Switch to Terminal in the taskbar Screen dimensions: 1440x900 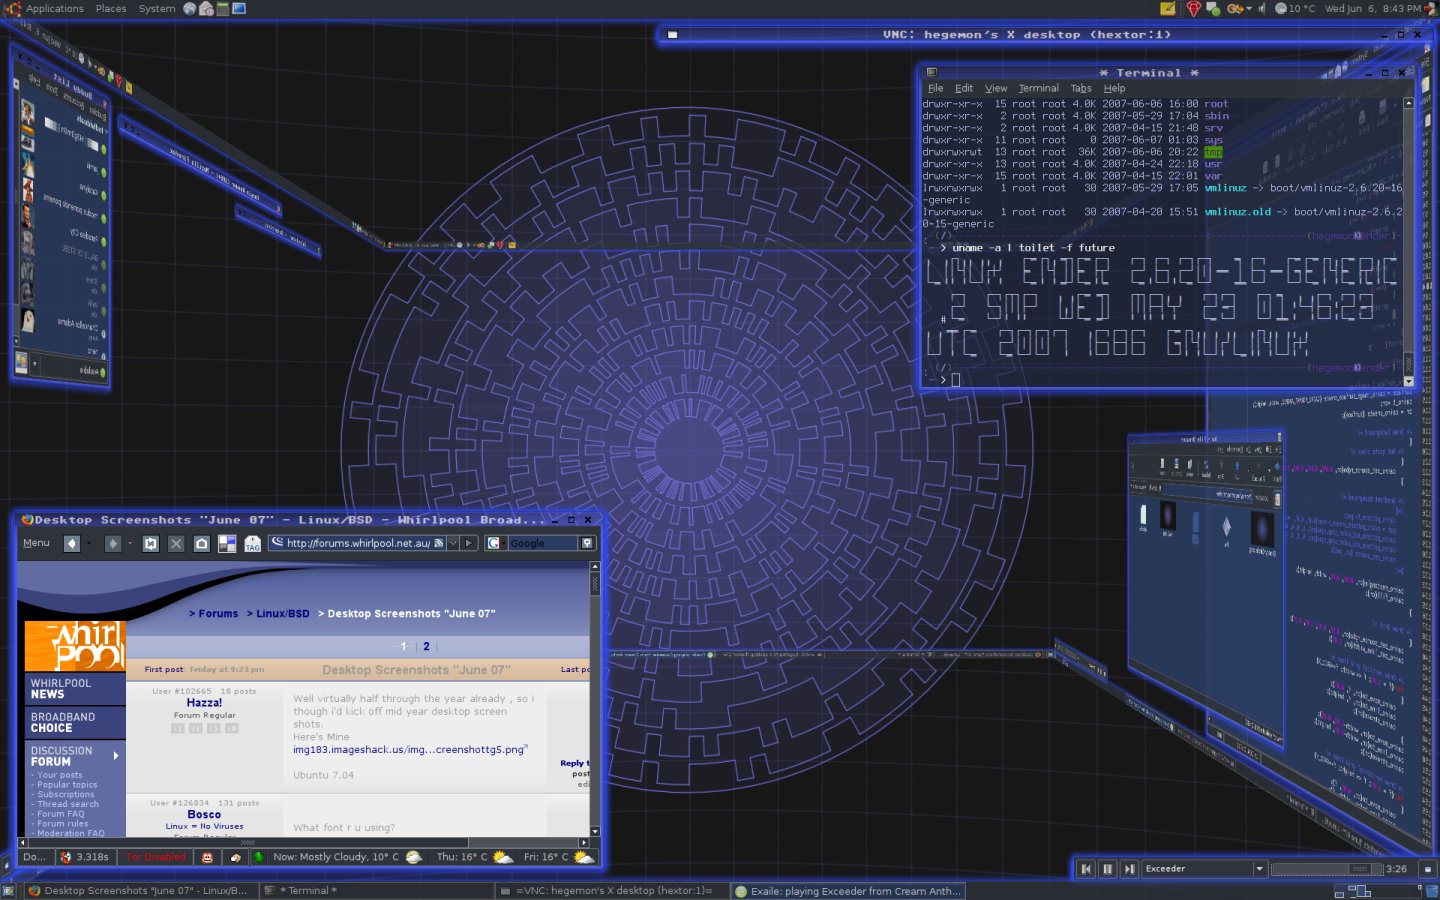[376, 891]
